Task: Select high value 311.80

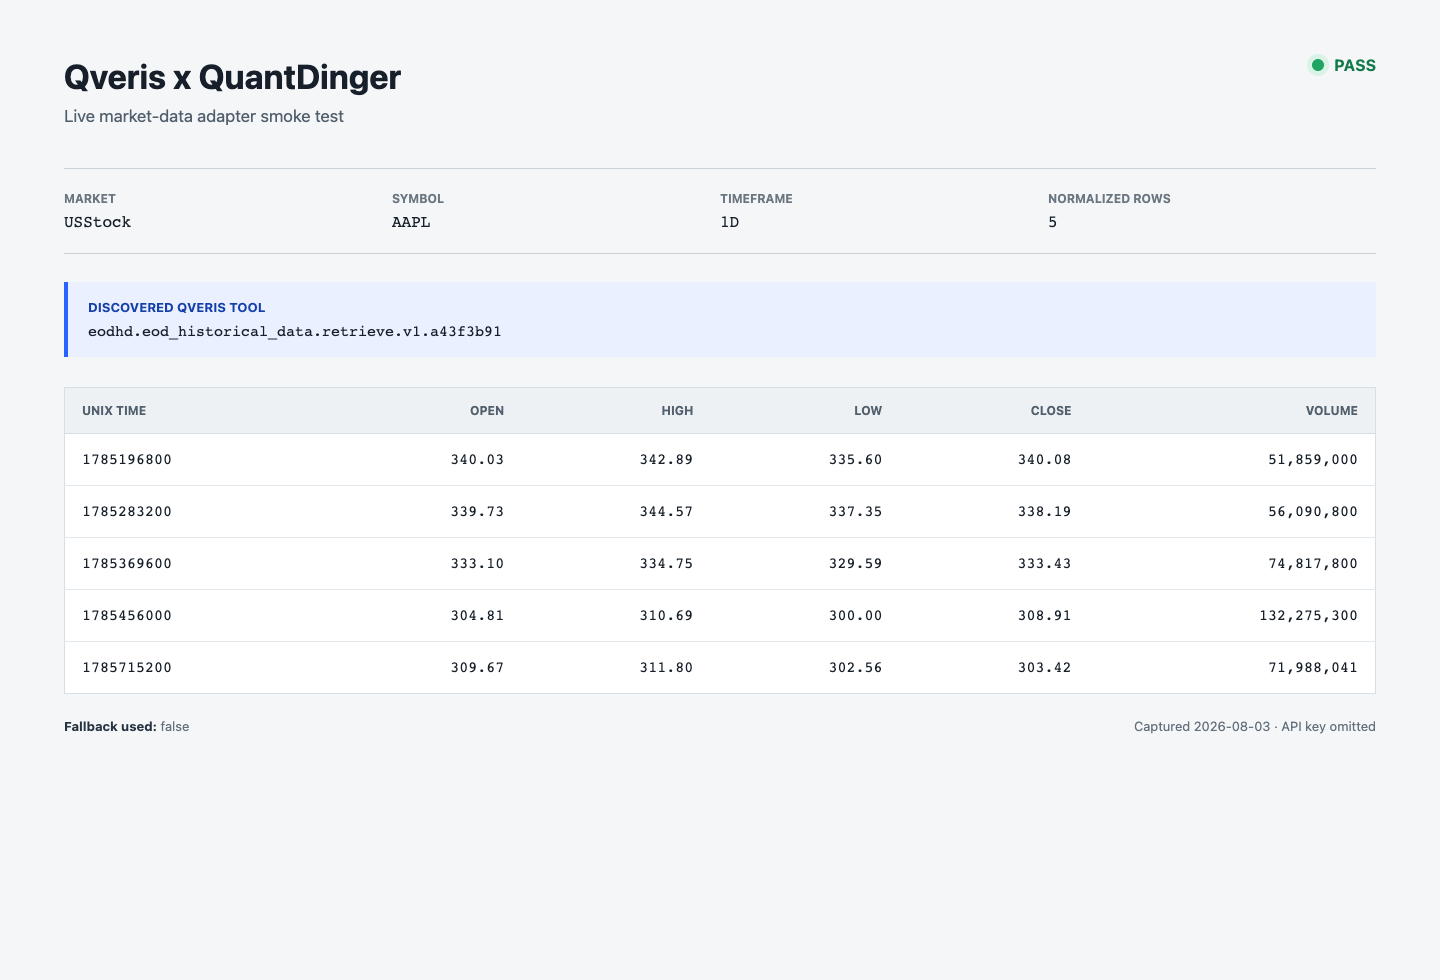Action: coord(666,668)
